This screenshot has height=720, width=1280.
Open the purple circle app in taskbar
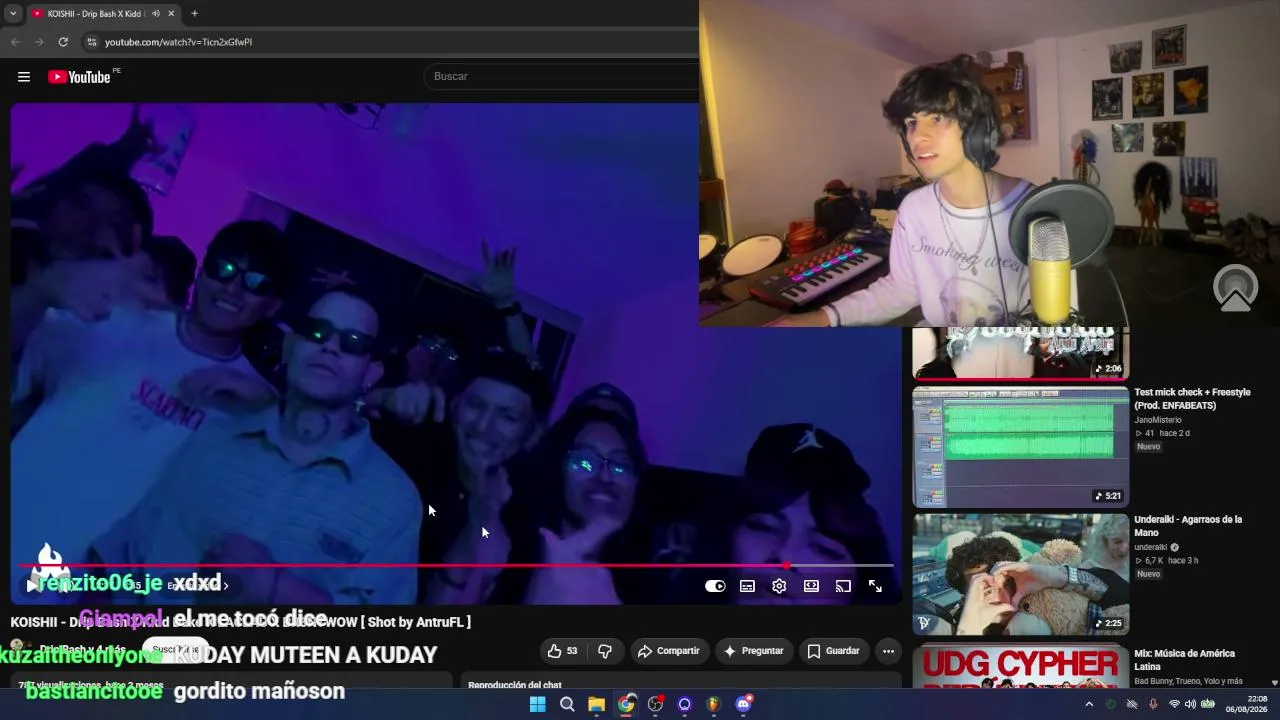[684, 704]
